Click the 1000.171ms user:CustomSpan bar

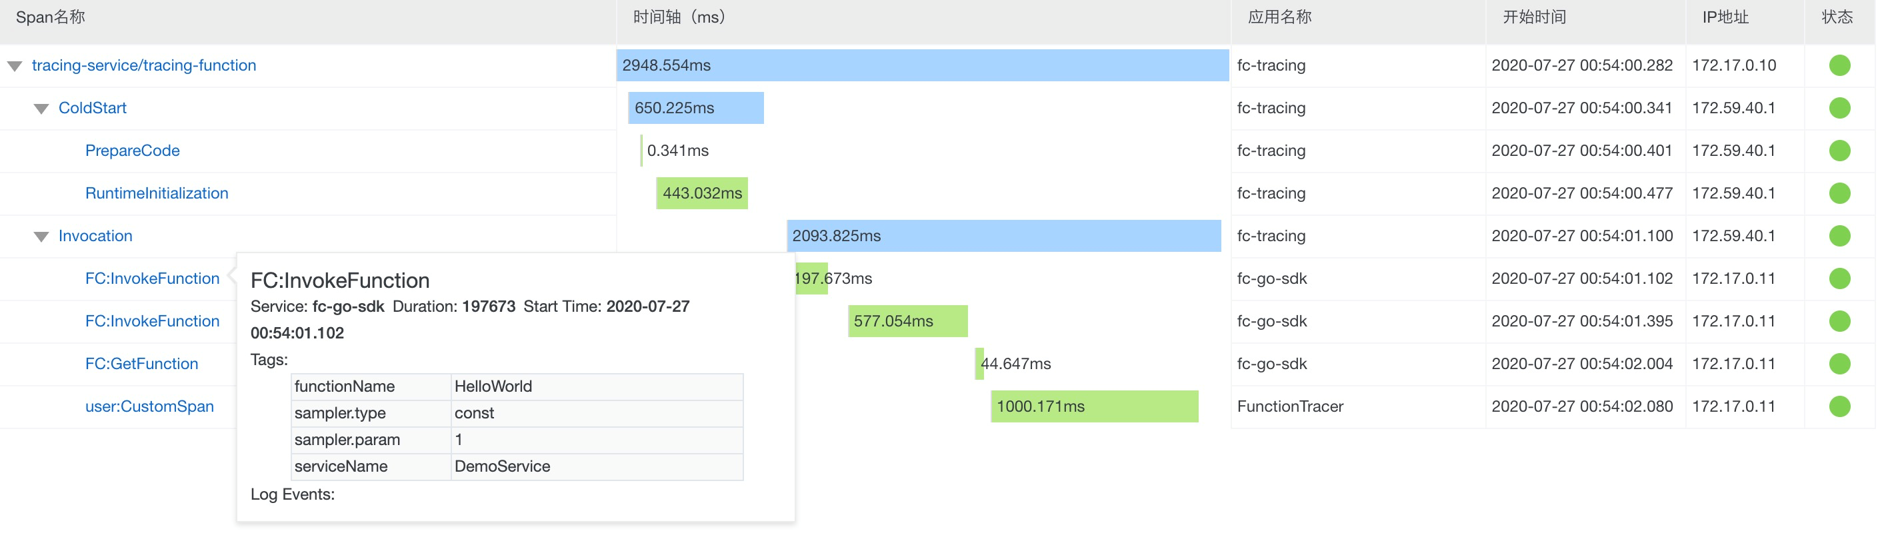(x=1094, y=406)
